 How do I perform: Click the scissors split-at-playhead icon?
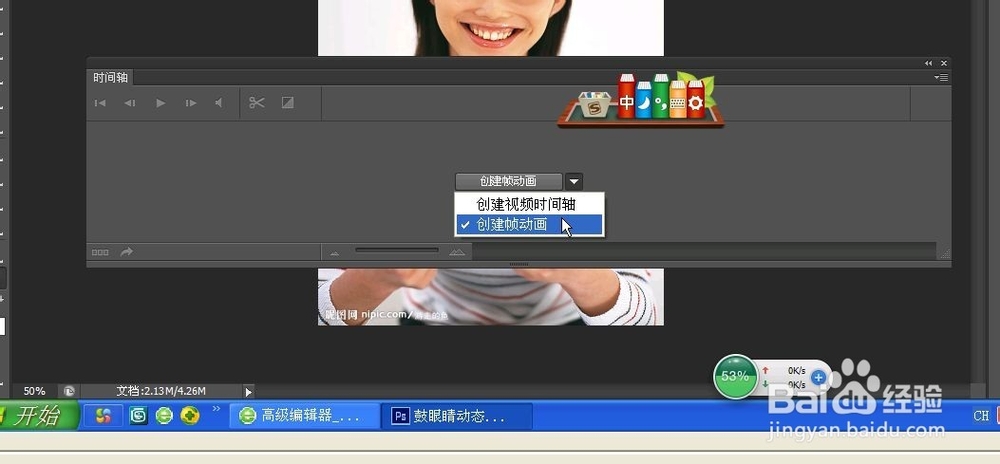(256, 103)
